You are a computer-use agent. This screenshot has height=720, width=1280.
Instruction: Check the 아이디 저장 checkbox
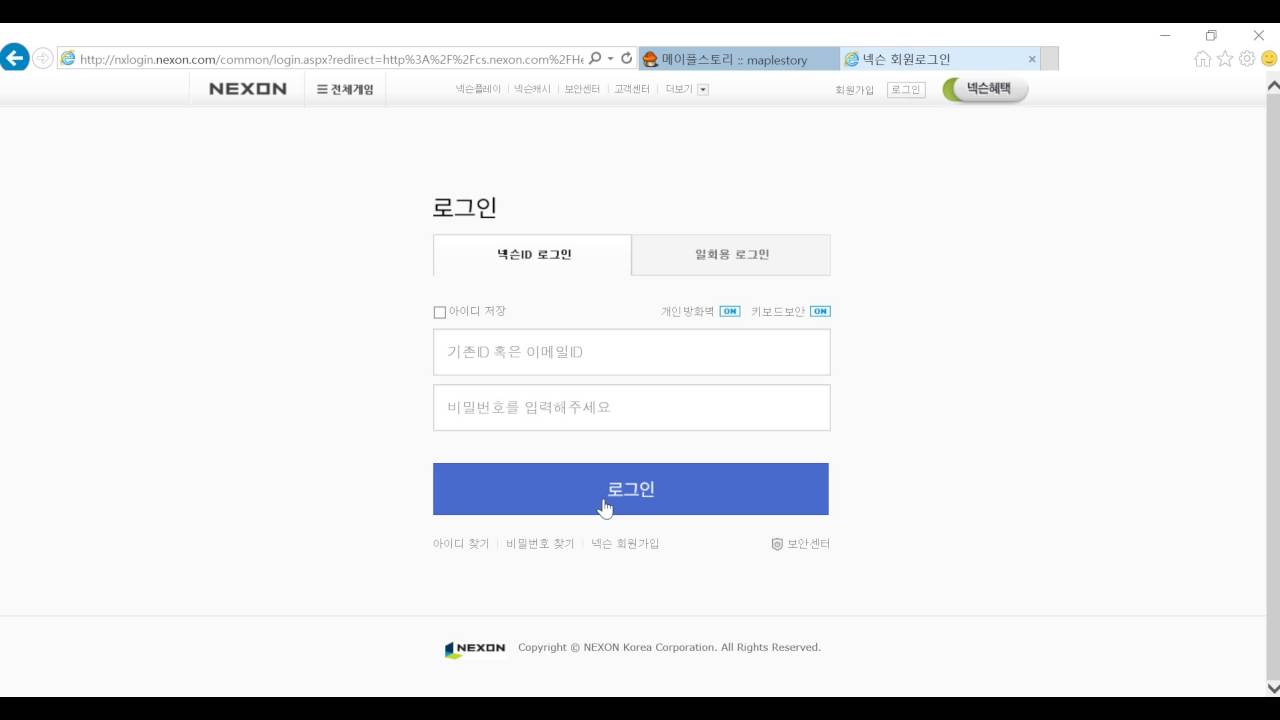coord(439,312)
